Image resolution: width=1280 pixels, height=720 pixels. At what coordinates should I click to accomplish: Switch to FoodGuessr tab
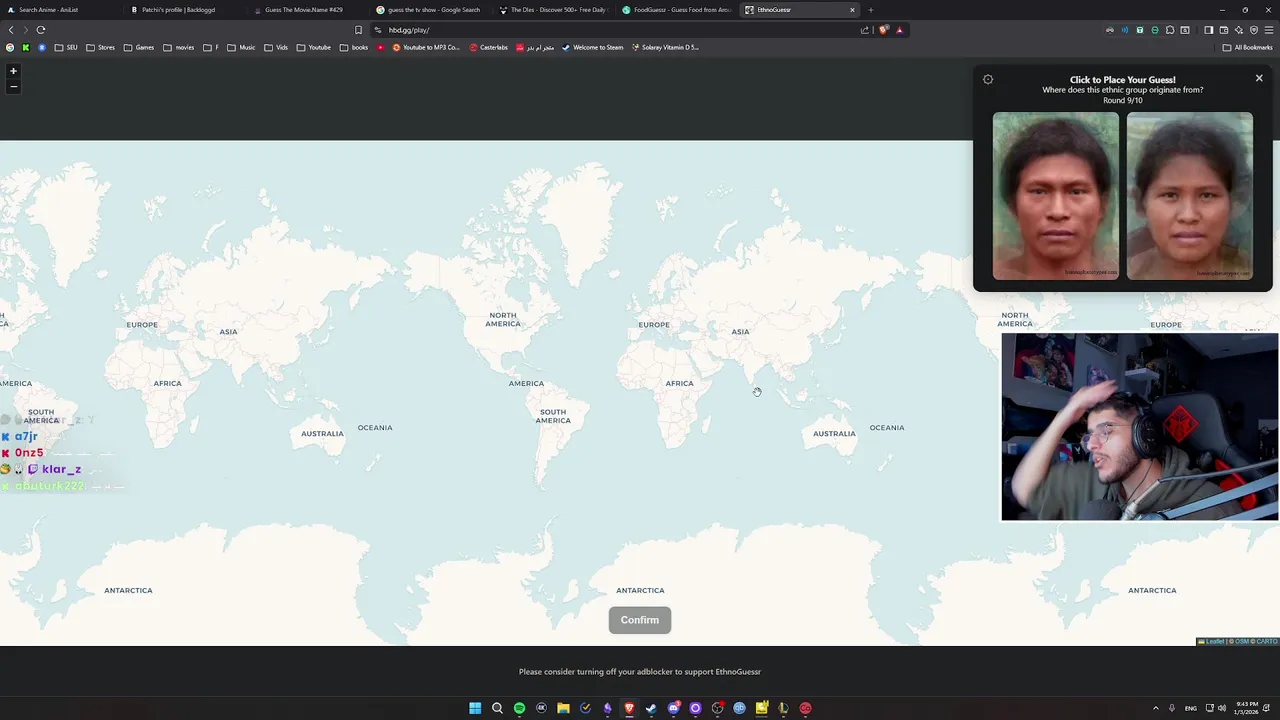[x=675, y=10]
